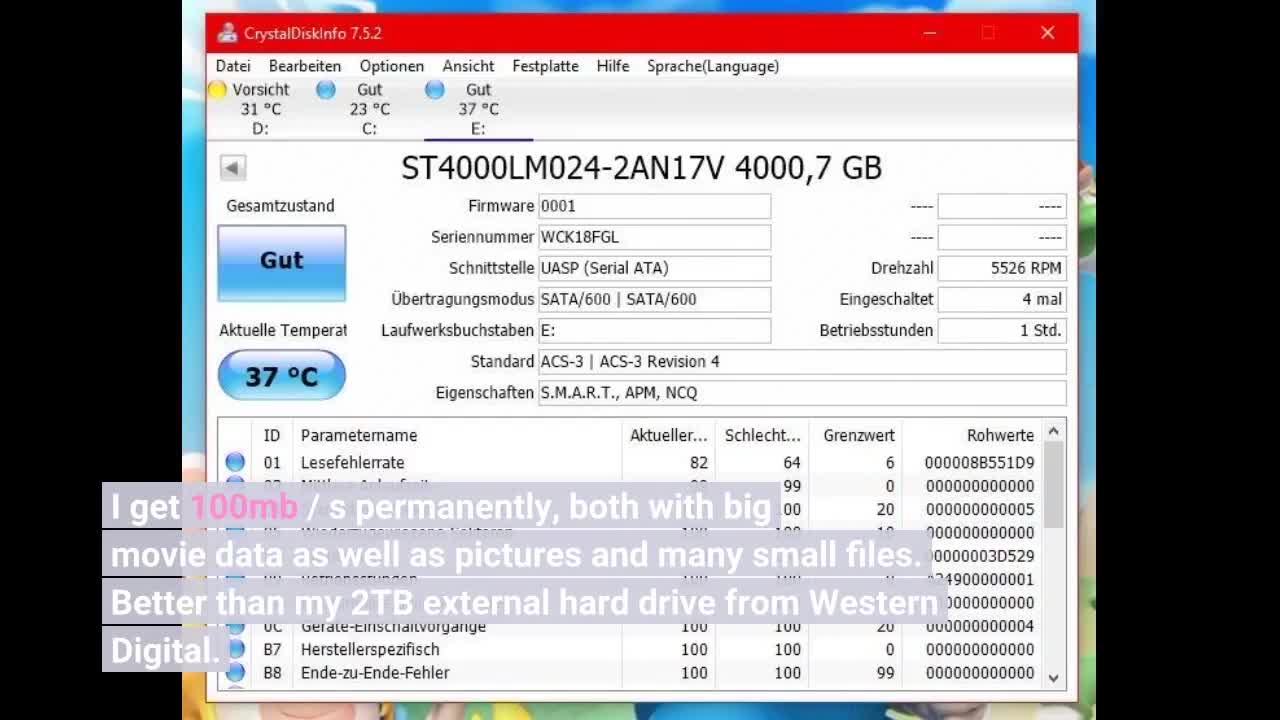Image resolution: width=1280 pixels, height=720 pixels.
Task: Click the Übertragungsmodus field SATA/600
Action: click(654, 299)
